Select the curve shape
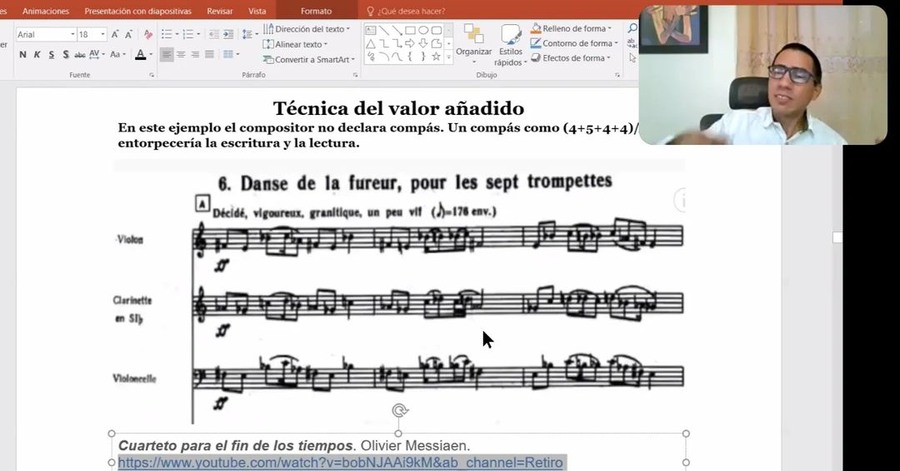Screen dimensions: 900x471 [x=397, y=56]
